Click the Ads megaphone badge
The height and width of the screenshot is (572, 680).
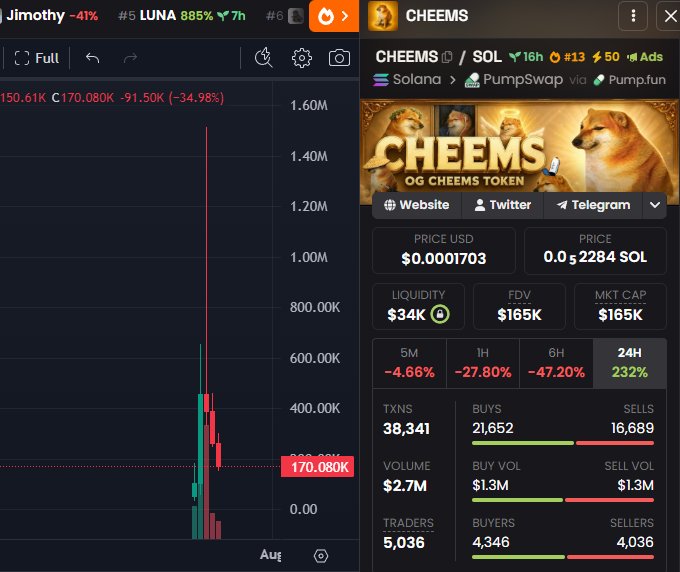click(x=645, y=57)
